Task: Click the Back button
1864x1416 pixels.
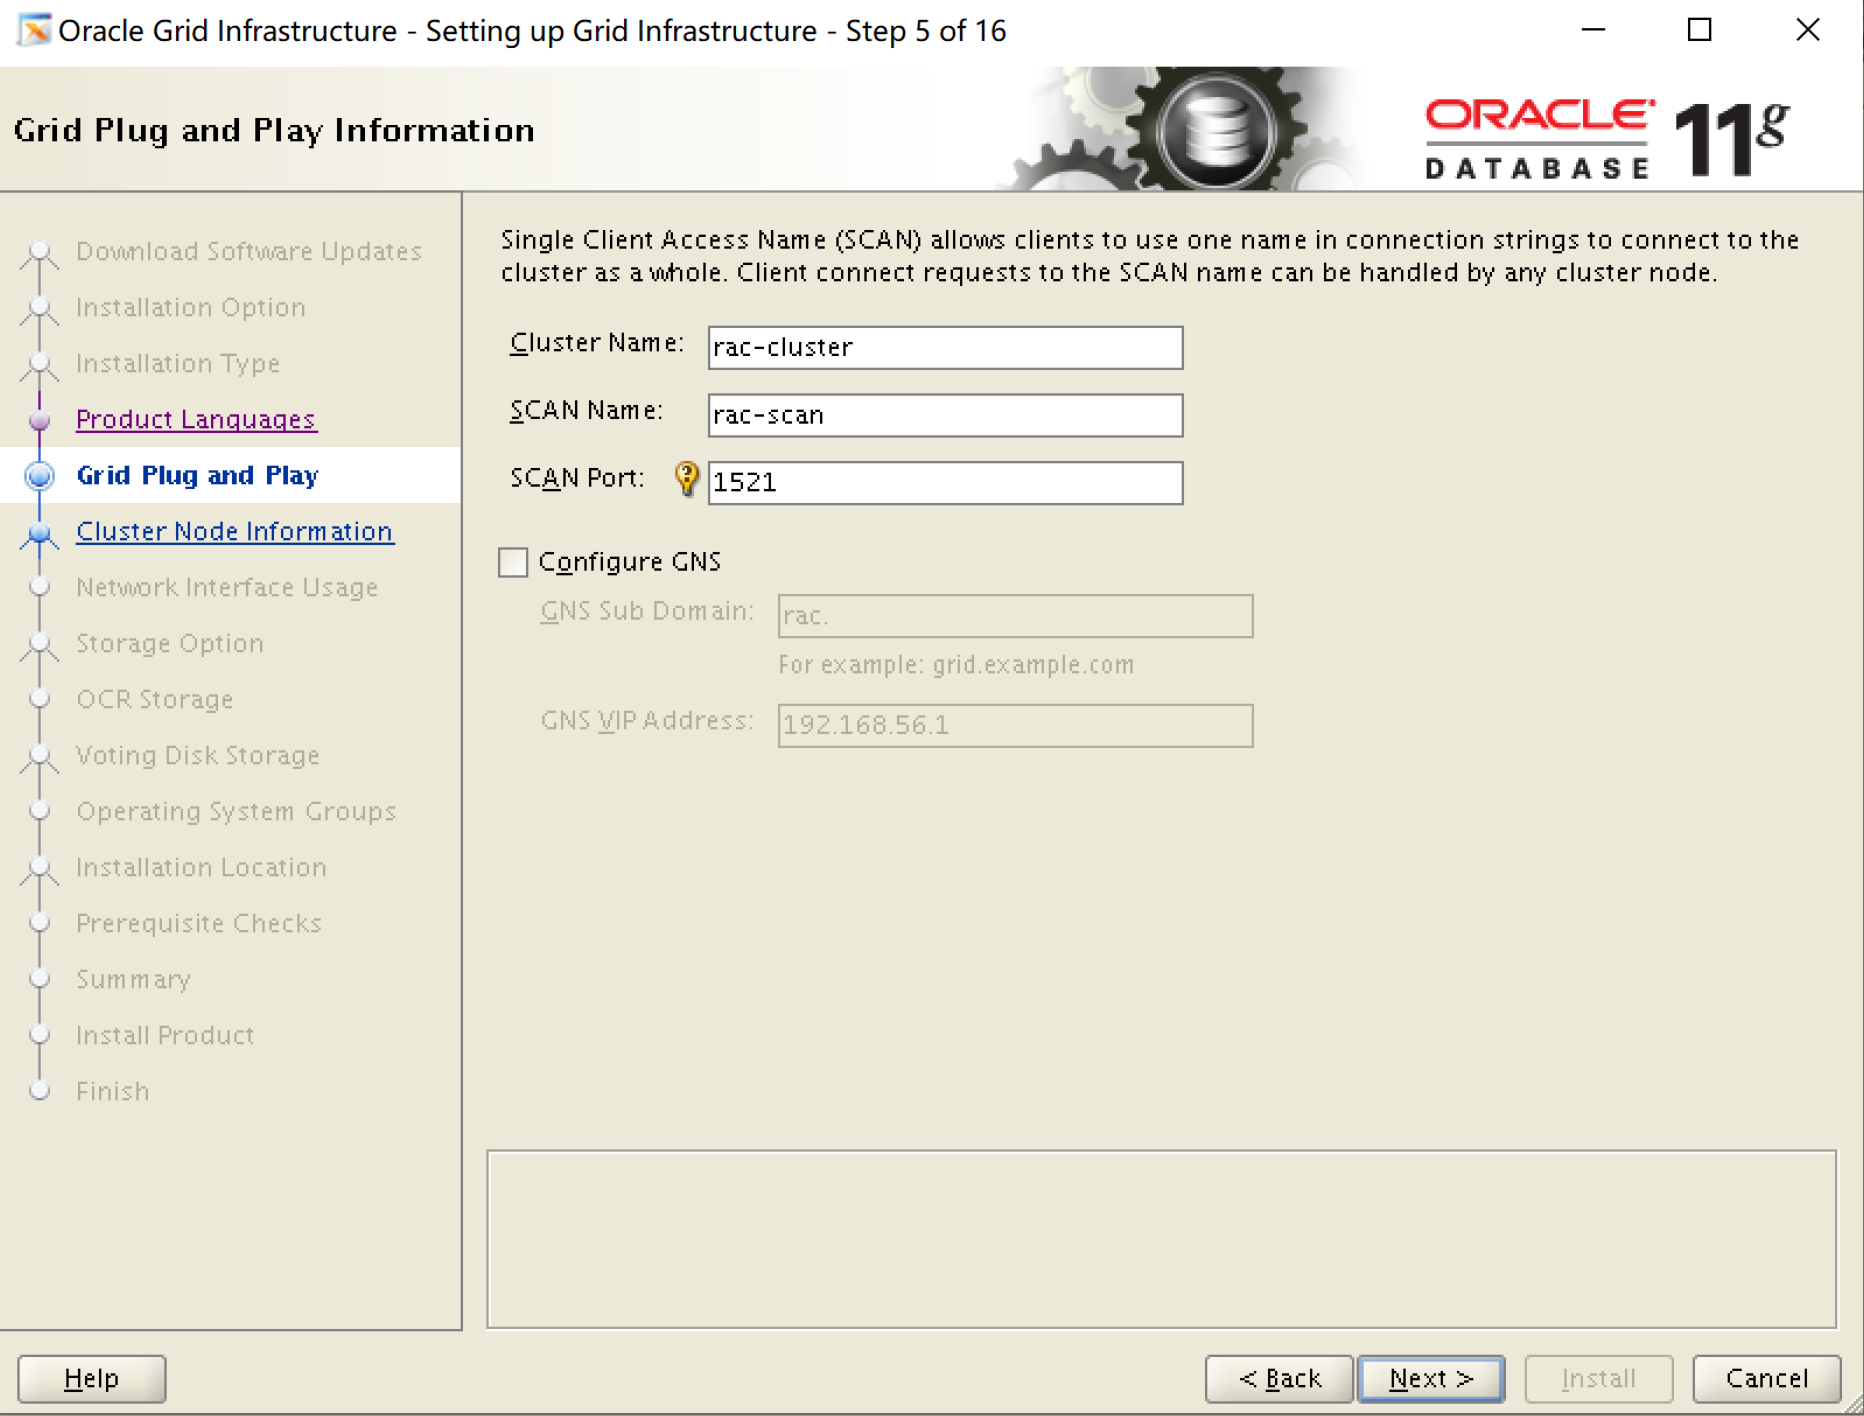Action: click(x=1279, y=1379)
